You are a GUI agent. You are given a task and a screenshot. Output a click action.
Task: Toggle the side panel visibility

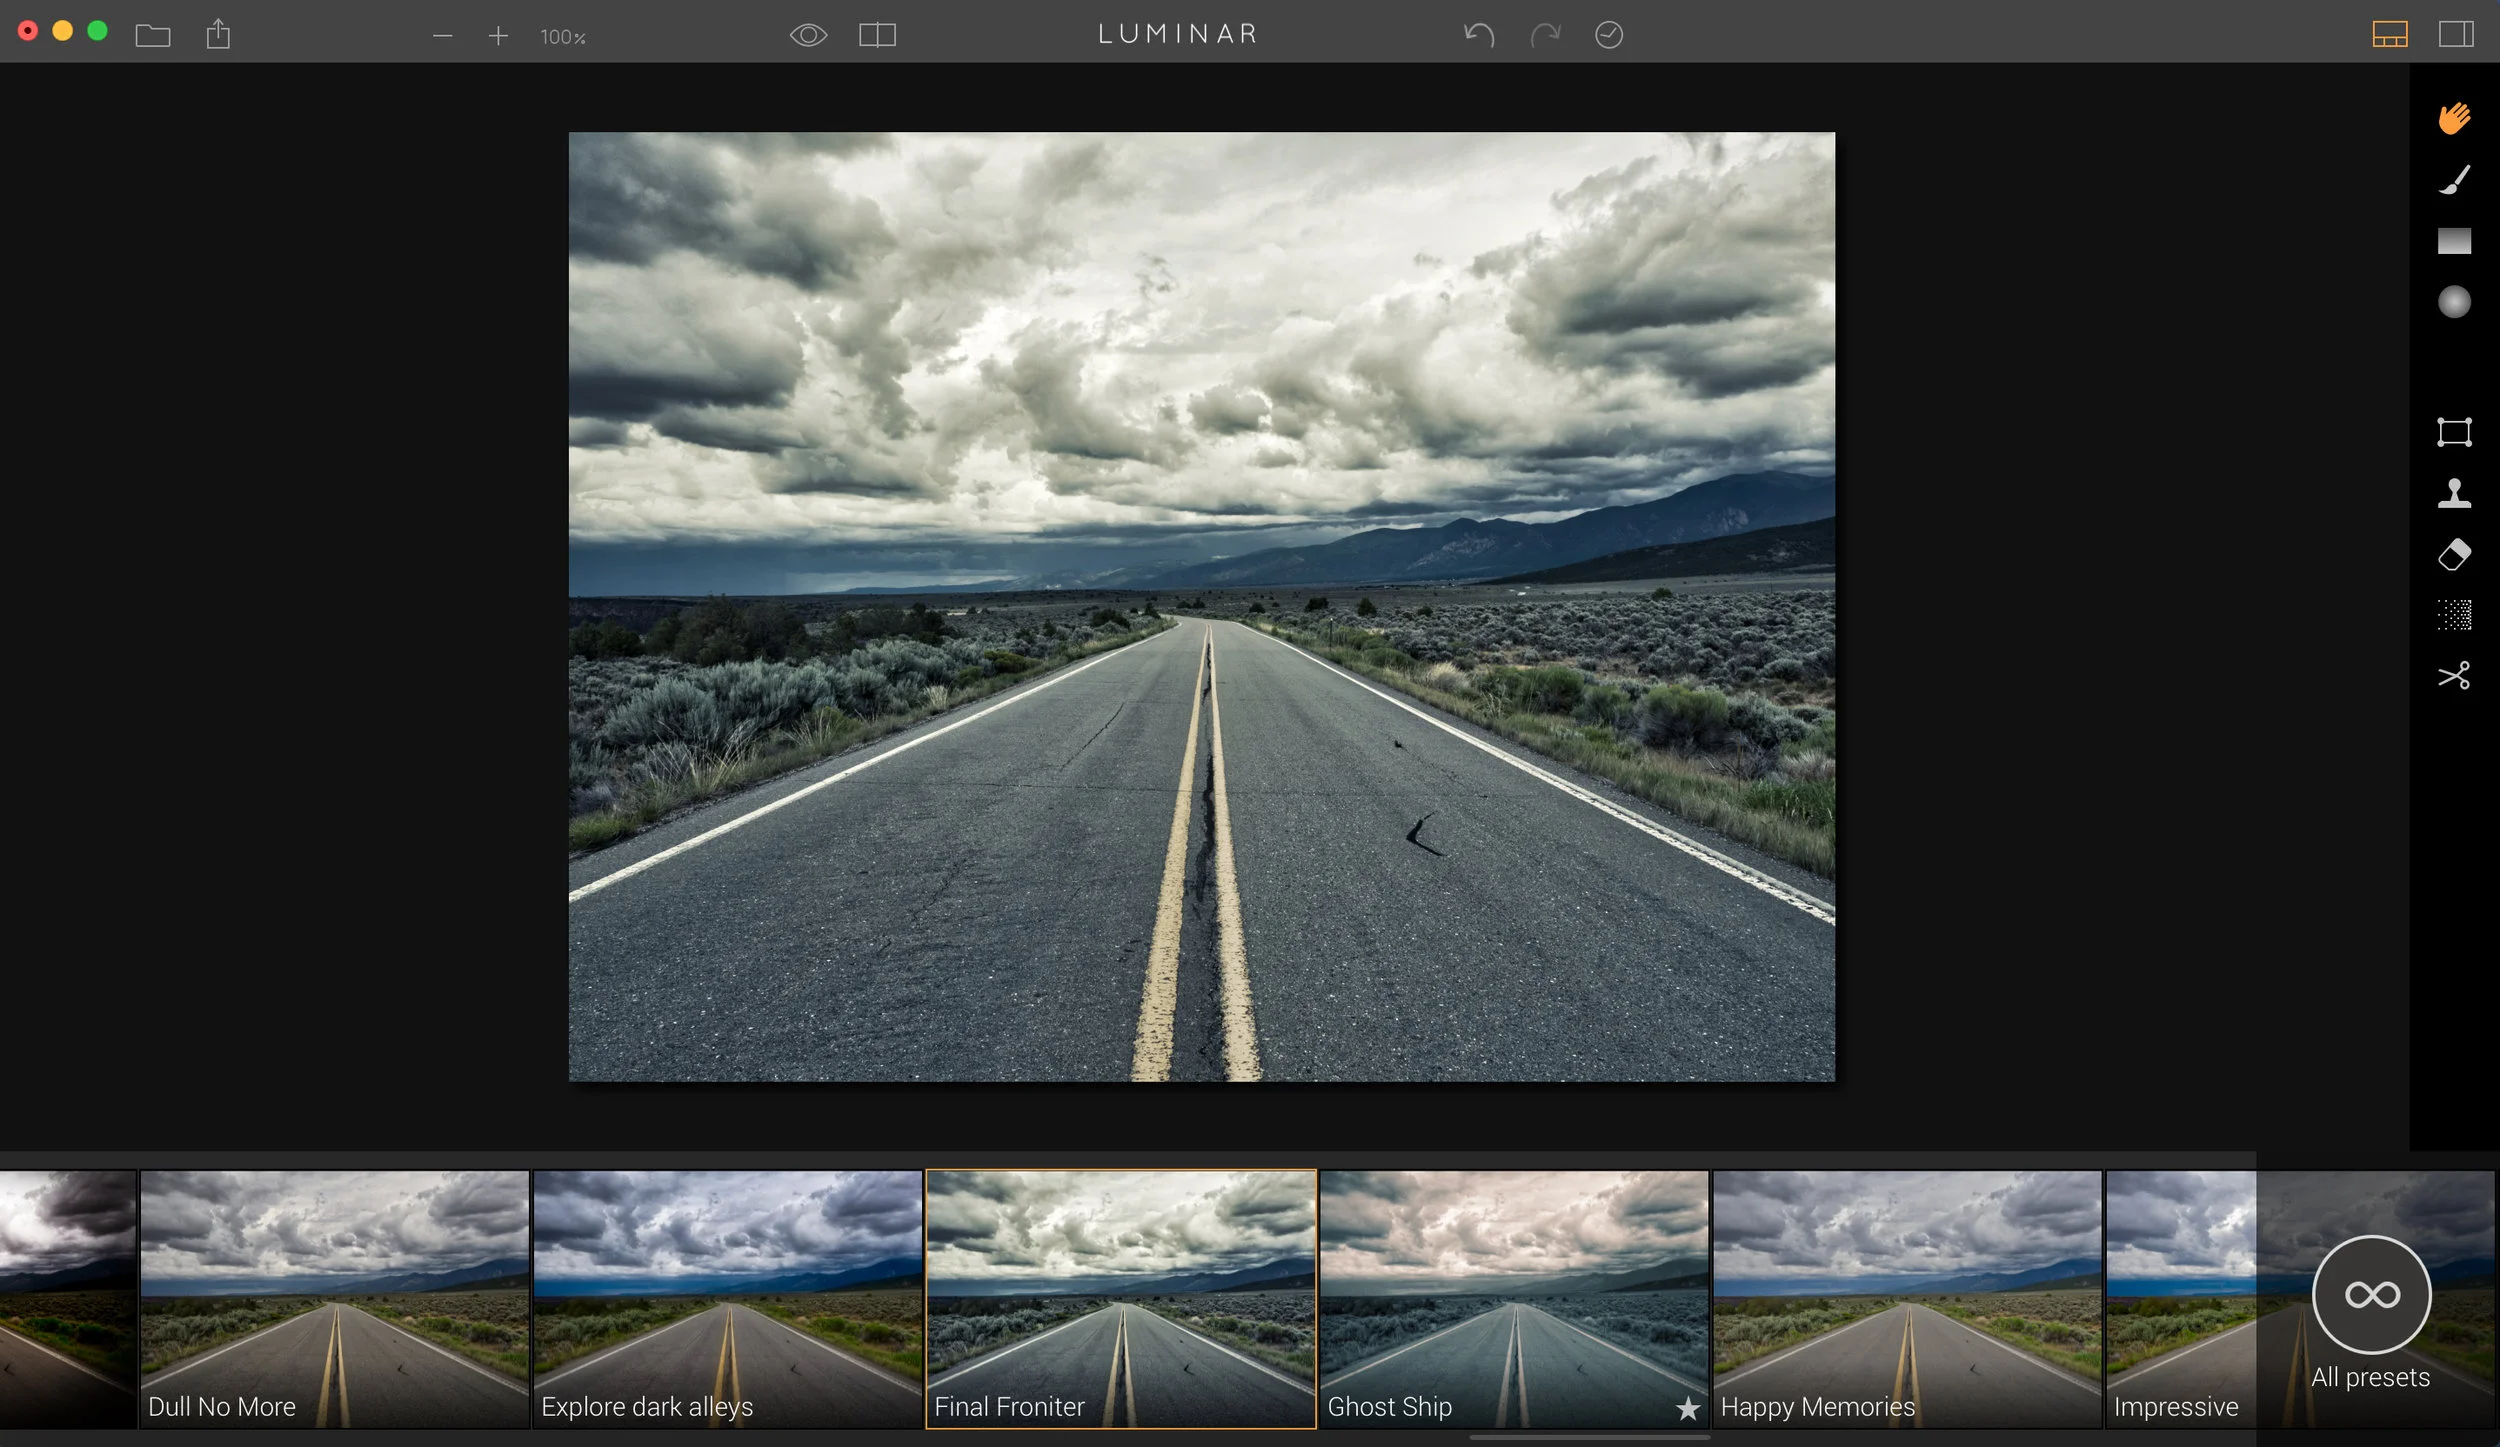click(x=2455, y=35)
